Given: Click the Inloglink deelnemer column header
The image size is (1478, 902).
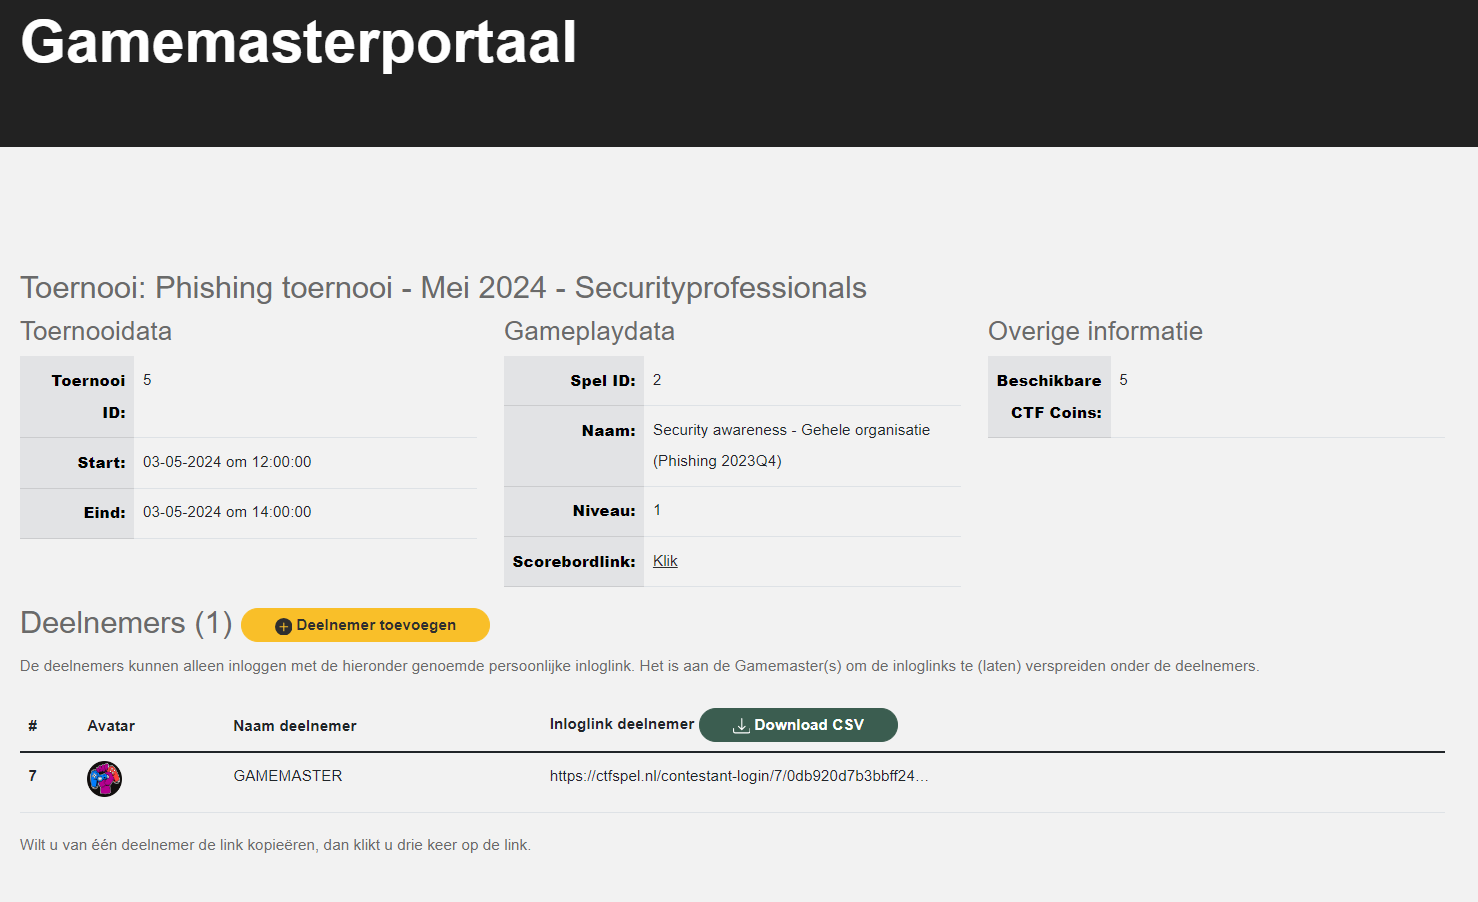Looking at the screenshot, I should (x=621, y=724).
